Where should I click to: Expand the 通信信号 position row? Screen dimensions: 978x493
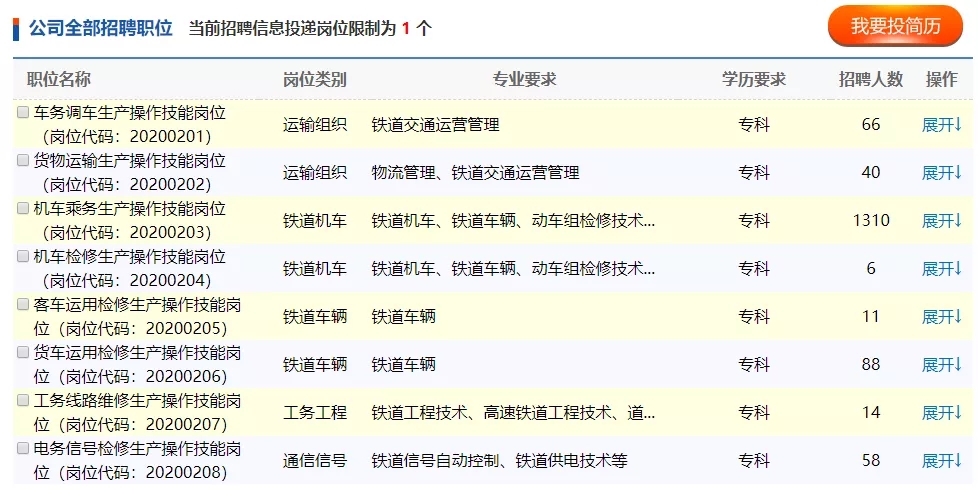941,461
